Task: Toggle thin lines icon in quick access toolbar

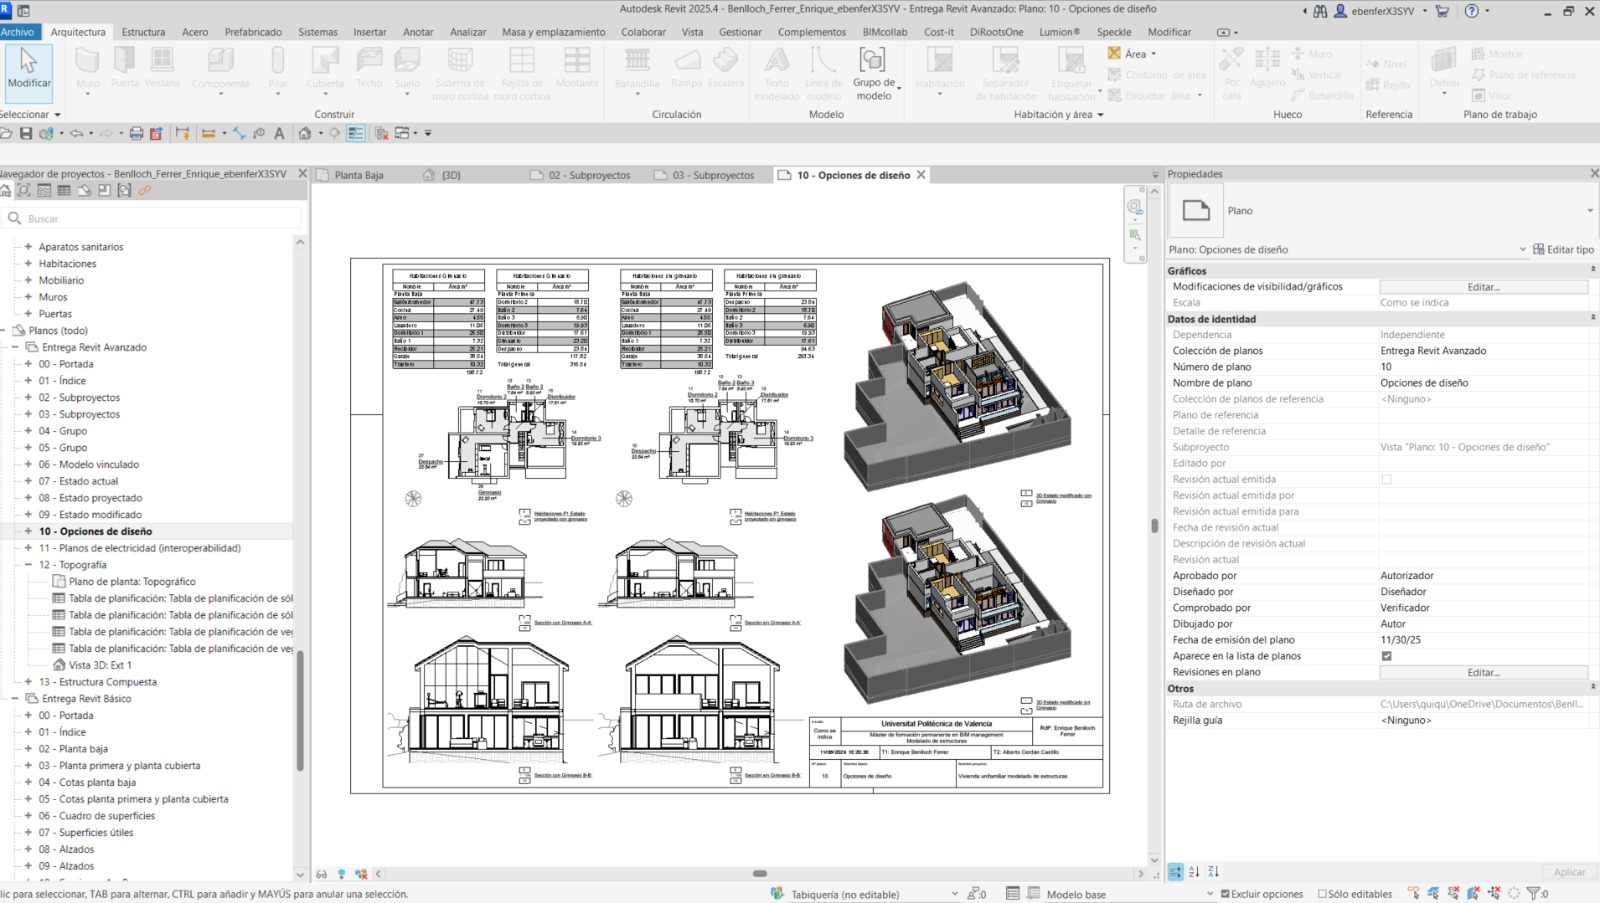Action: 356,133
